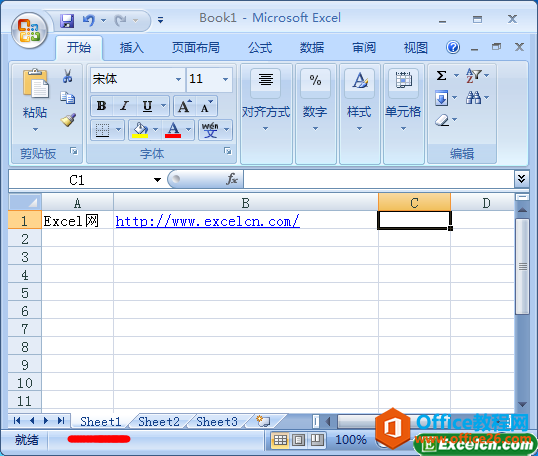Image resolution: width=538 pixels, height=456 pixels.
Task: Switch to Page Break Preview button
Action: point(317,440)
